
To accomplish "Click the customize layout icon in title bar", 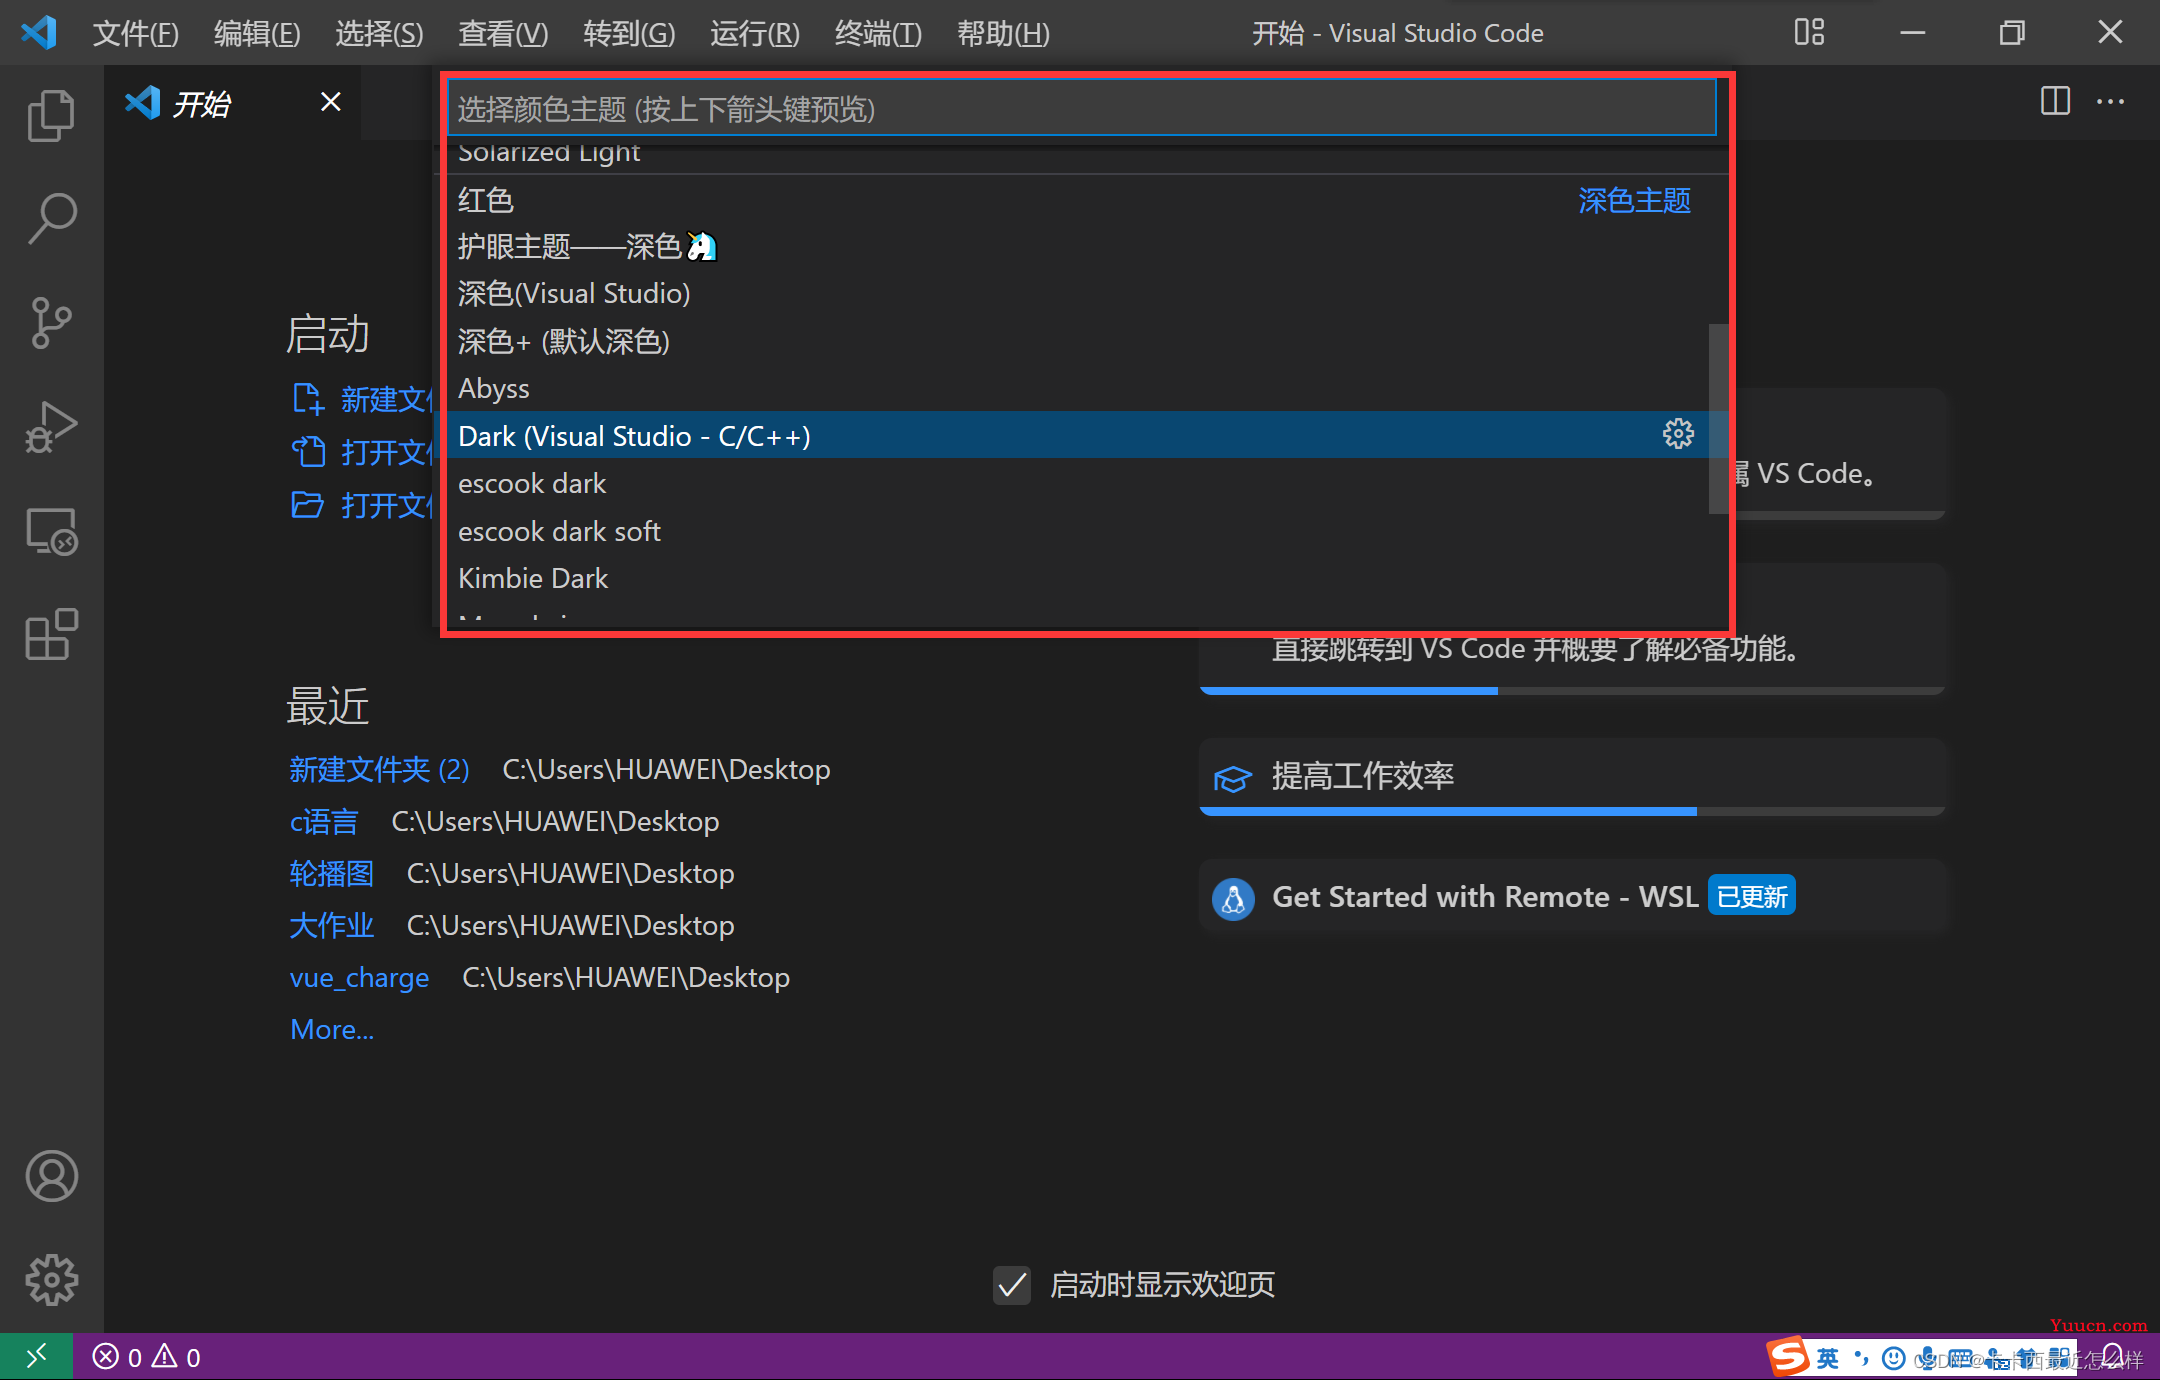I will tap(1809, 32).
